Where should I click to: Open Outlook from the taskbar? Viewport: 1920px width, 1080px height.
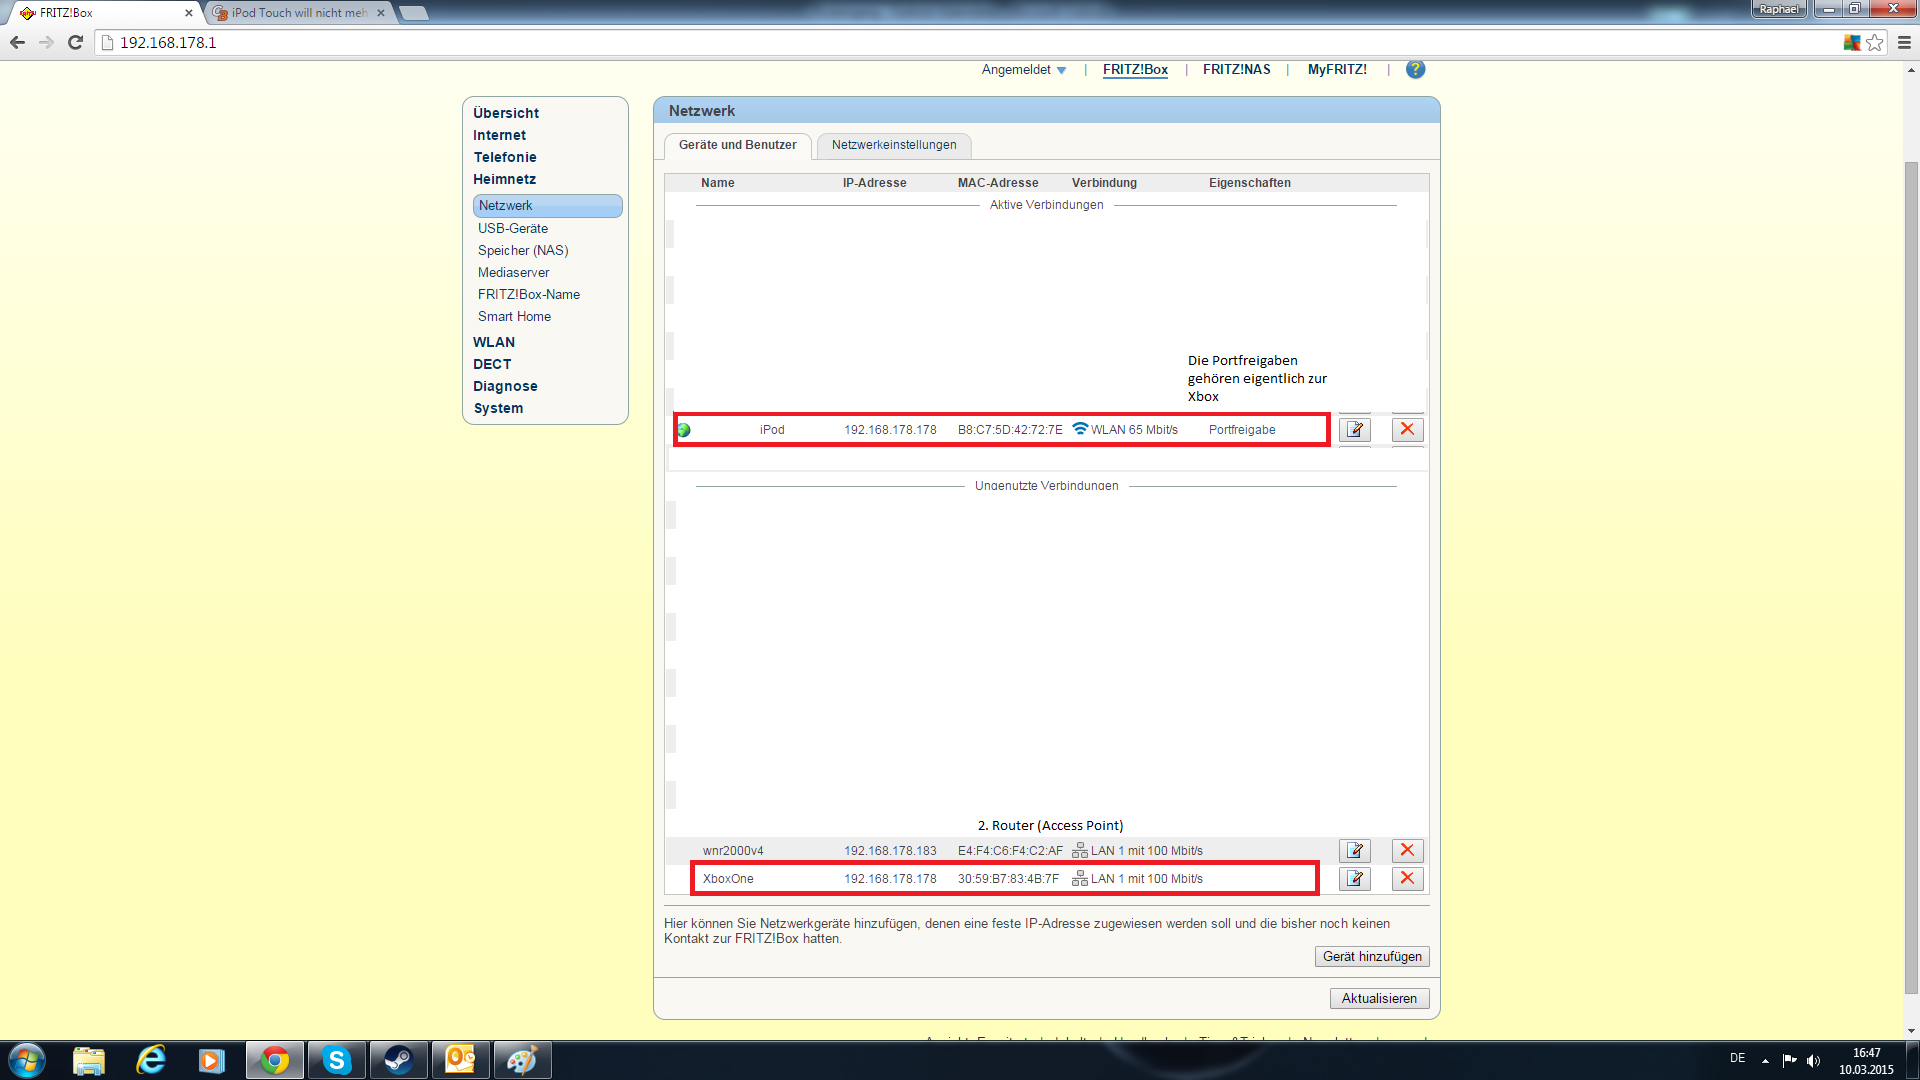(x=461, y=1060)
